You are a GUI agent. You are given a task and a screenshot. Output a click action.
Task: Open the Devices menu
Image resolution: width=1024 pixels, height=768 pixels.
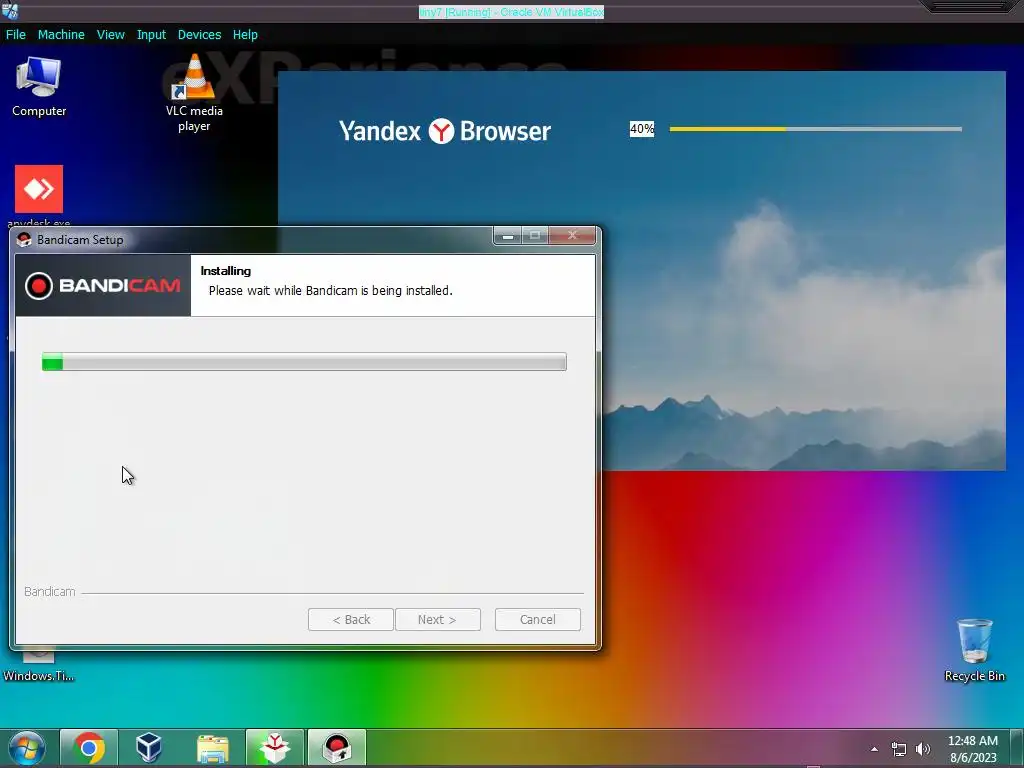coord(199,35)
